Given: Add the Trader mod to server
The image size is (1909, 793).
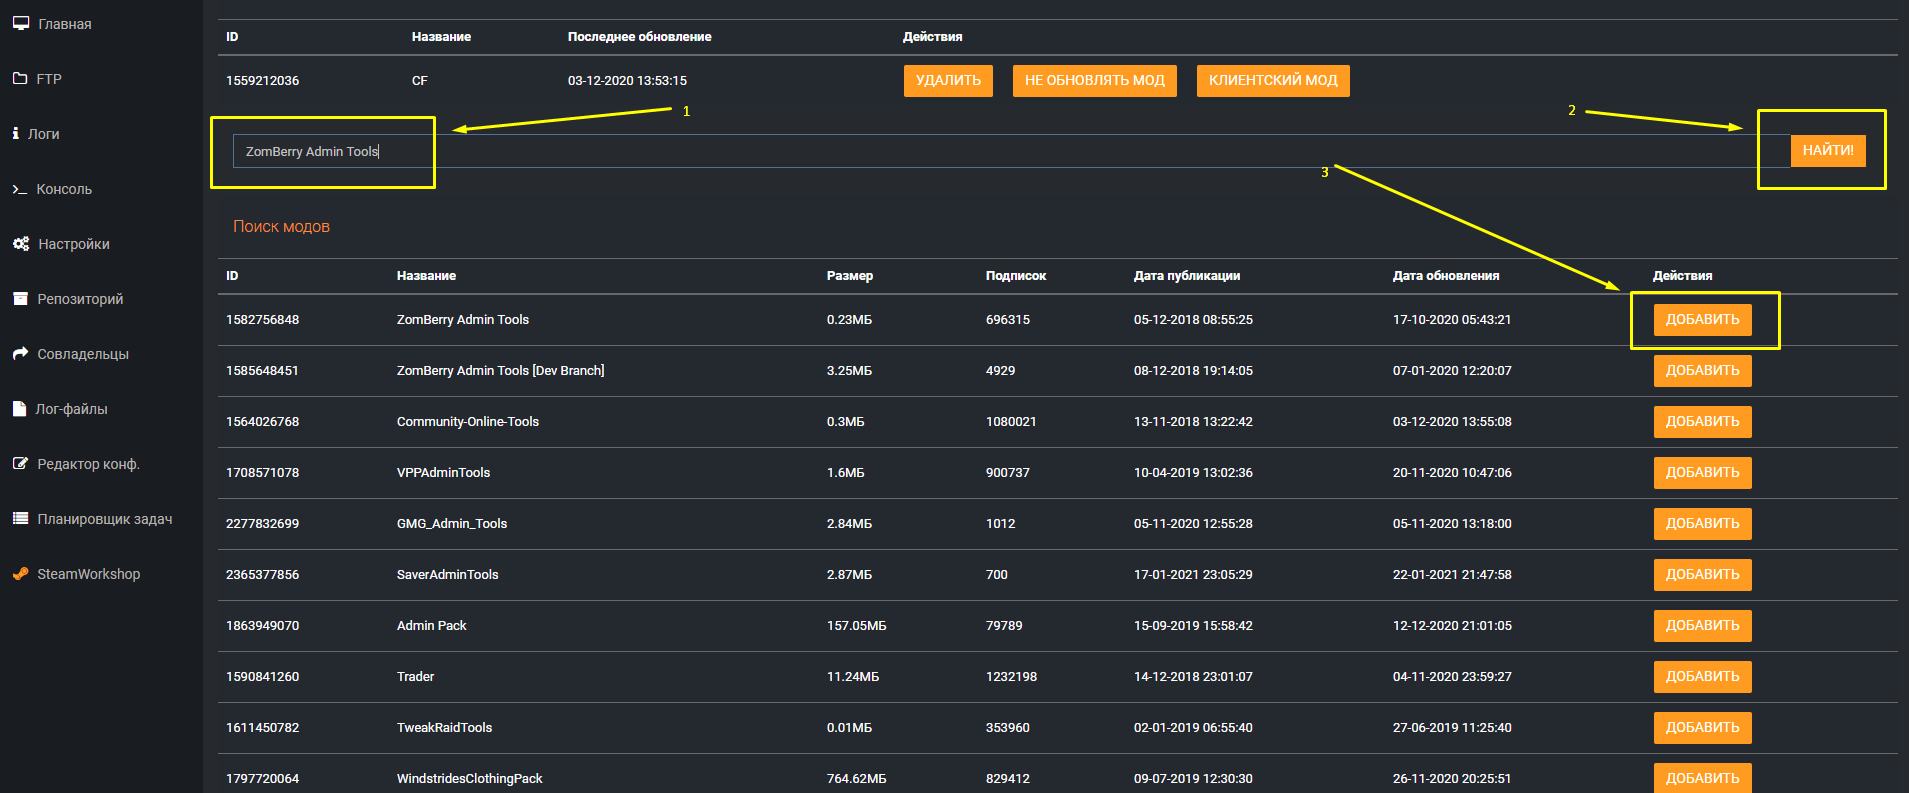Looking at the screenshot, I should tap(1702, 677).
